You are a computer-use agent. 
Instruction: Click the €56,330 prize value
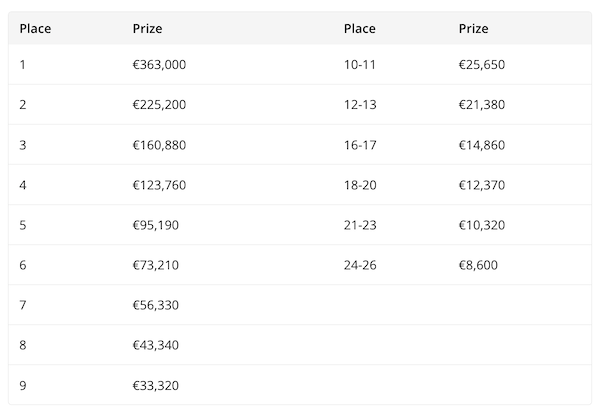click(x=156, y=305)
